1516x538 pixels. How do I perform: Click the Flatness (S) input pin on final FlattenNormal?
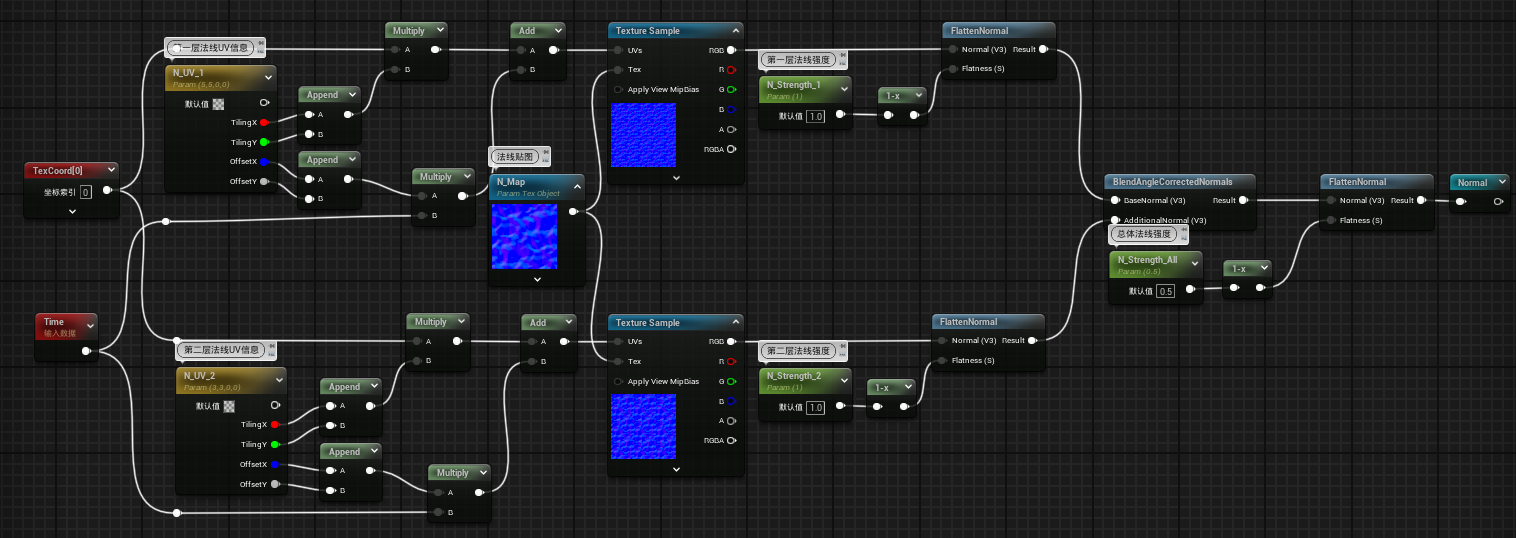pos(1330,220)
